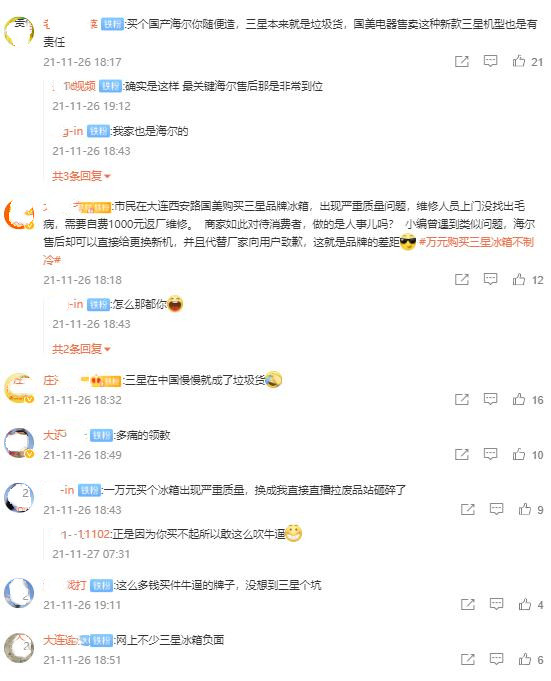Share the comment with 16 likes
Screen dimensions: 551x681
(462, 399)
